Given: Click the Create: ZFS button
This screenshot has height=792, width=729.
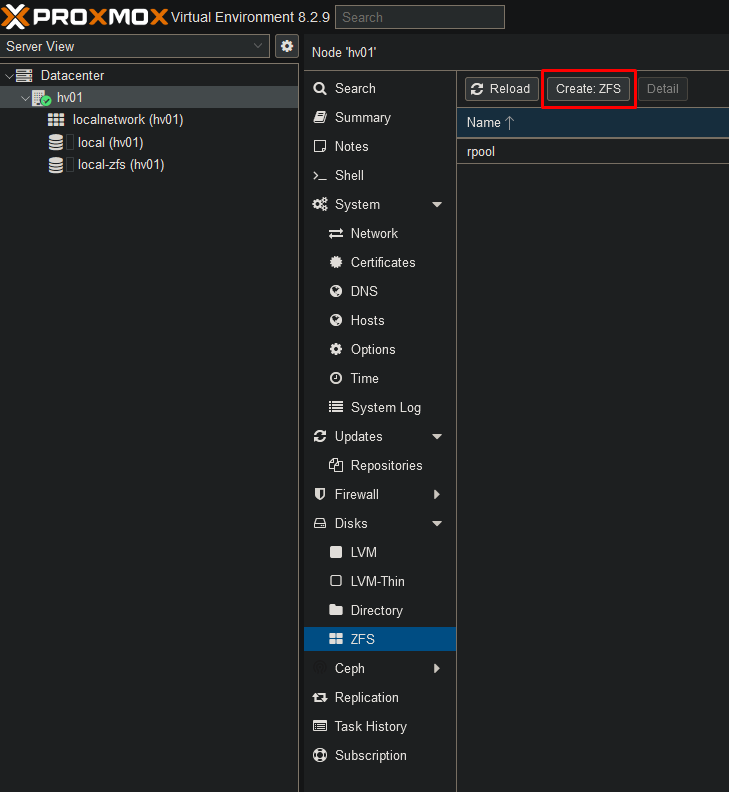Looking at the screenshot, I should click(x=589, y=89).
